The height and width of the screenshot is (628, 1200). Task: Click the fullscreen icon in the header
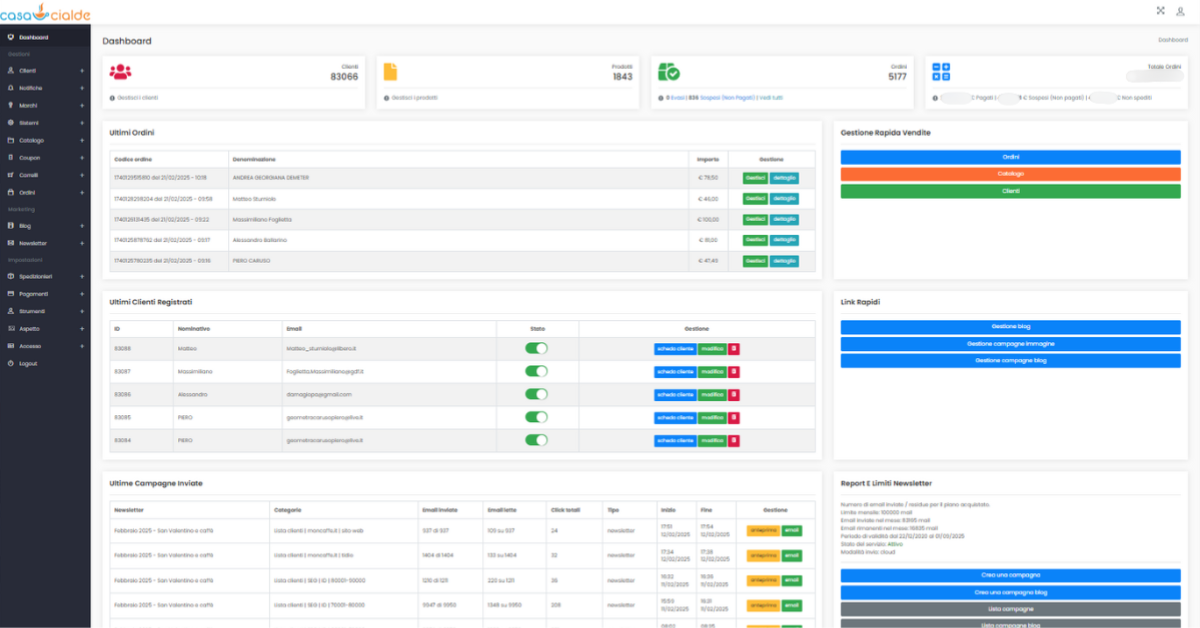click(1161, 11)
